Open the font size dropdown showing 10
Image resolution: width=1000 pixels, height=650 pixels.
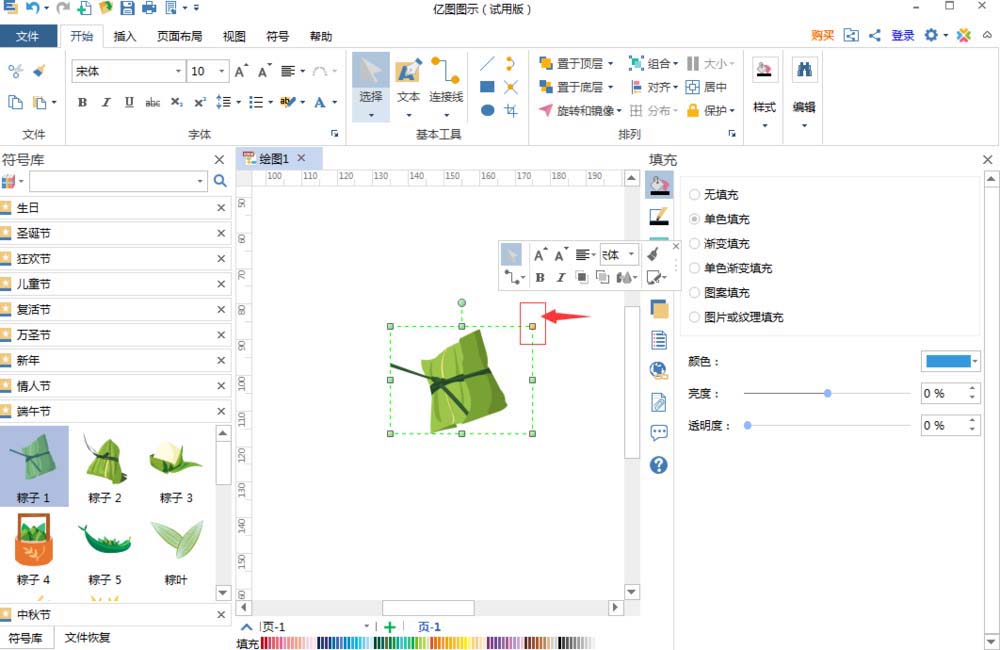coord(221,71)
